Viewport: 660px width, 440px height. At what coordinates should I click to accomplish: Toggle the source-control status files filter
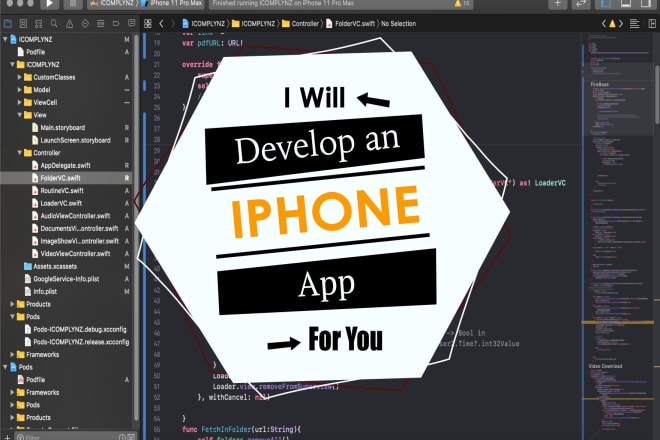coord(131,437)
